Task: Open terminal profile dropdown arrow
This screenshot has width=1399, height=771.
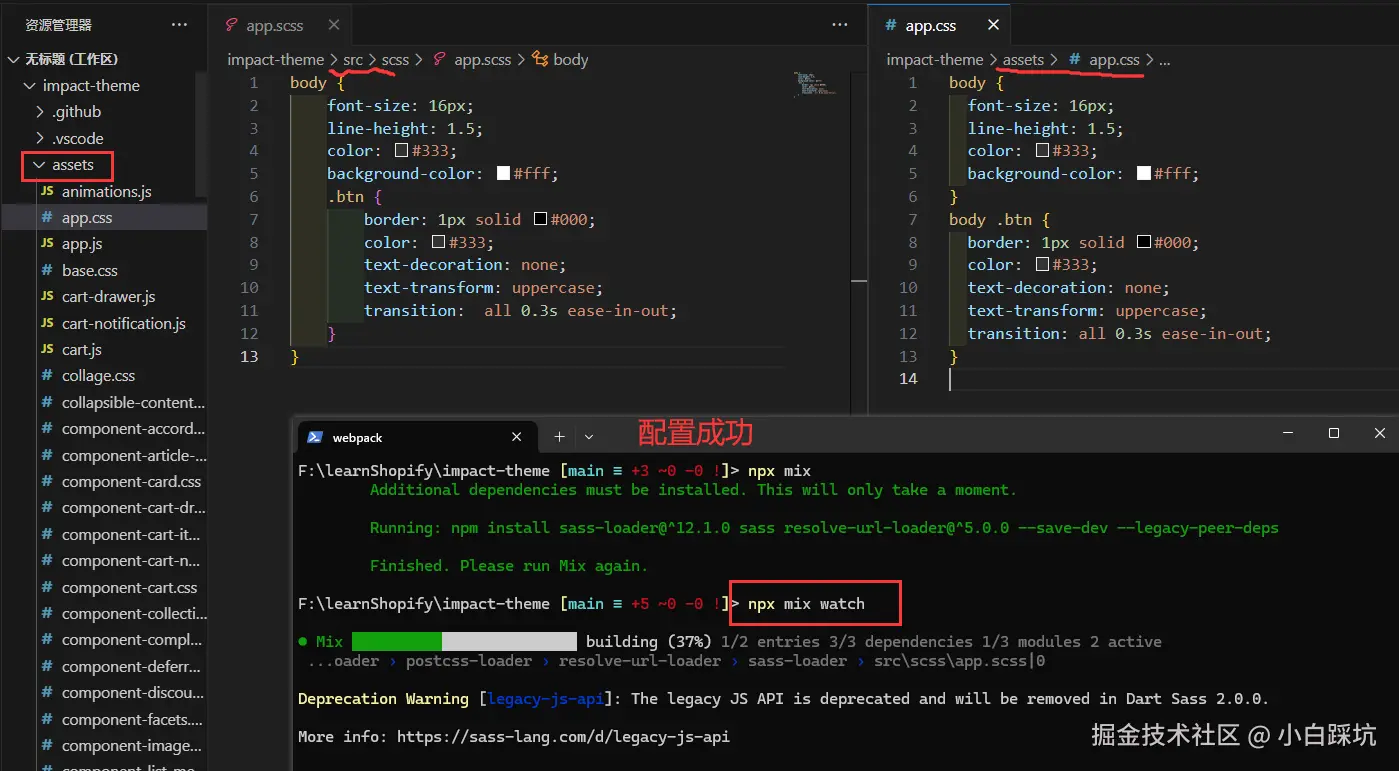Action: [x=589, y=437]
